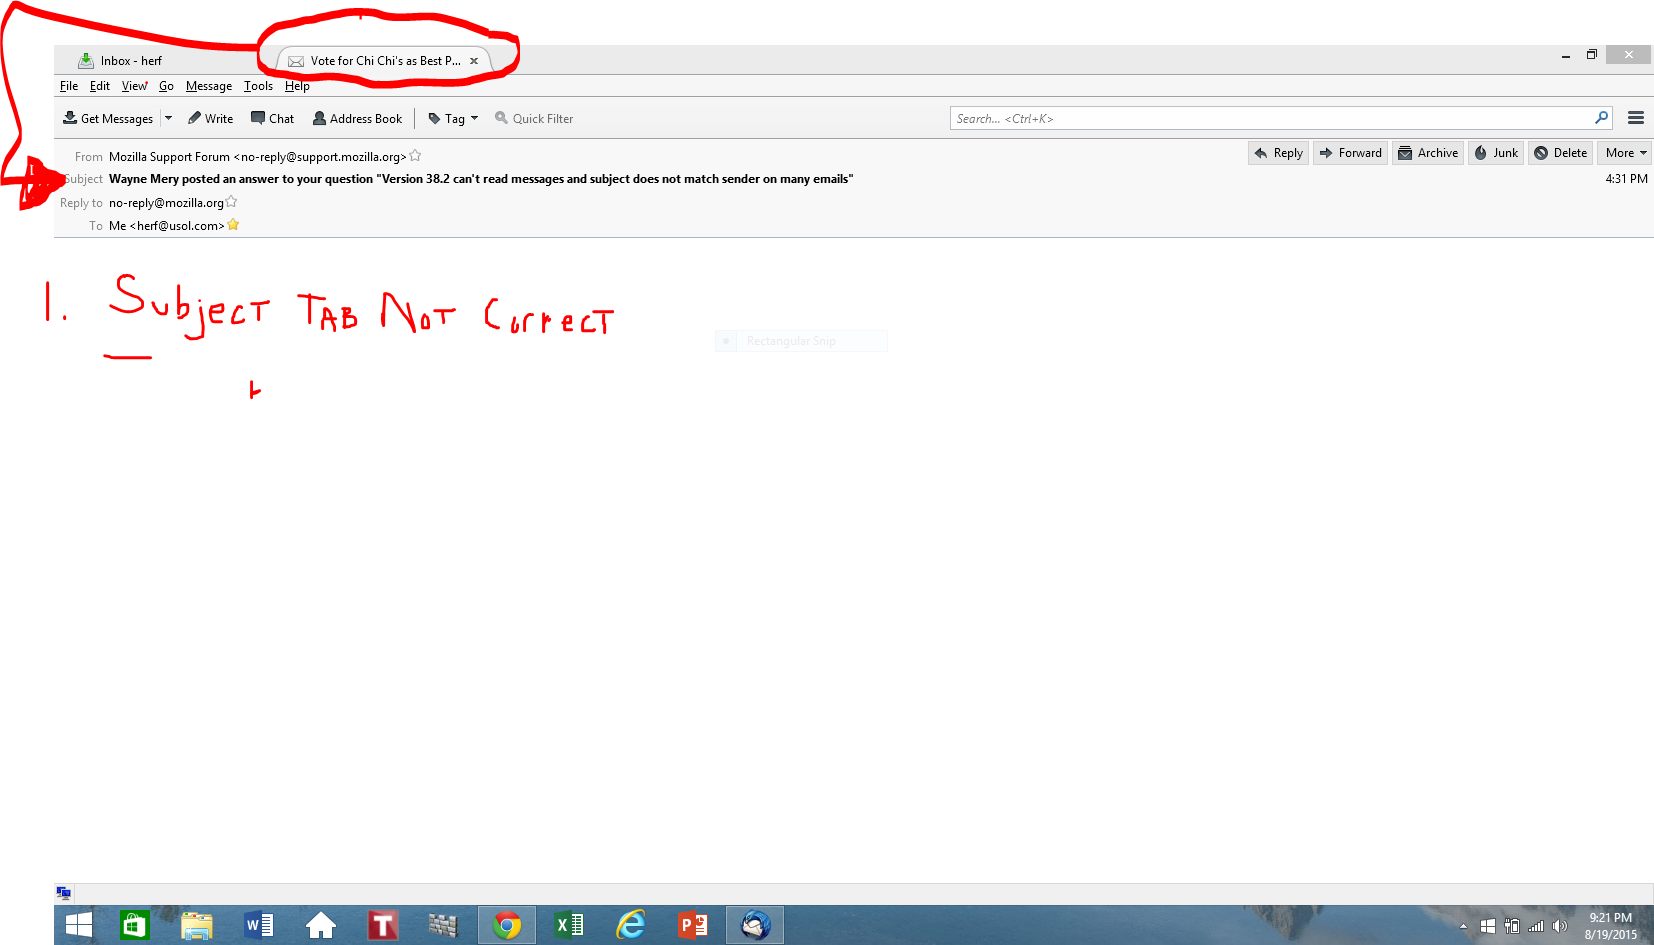Open Internet Explorer from taskbar
Screen dimensions: 1654x945
(x=631, y=925)
